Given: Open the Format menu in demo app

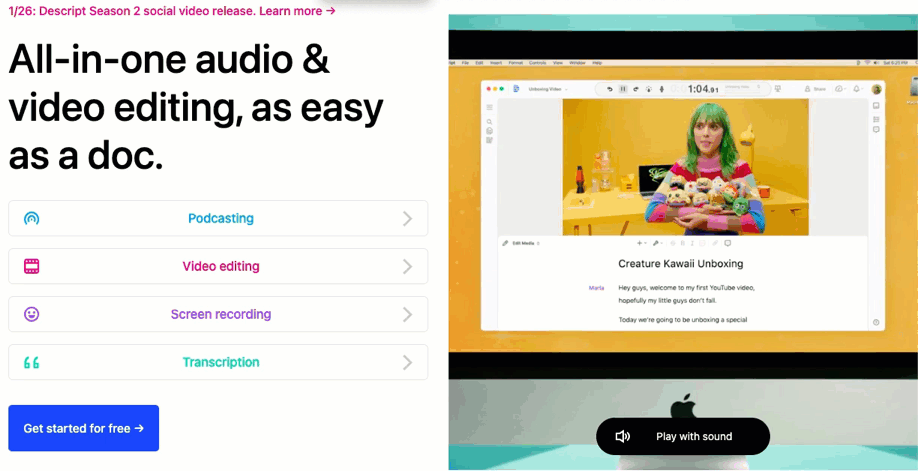Looking at the screenshot, I should point(516,63).
